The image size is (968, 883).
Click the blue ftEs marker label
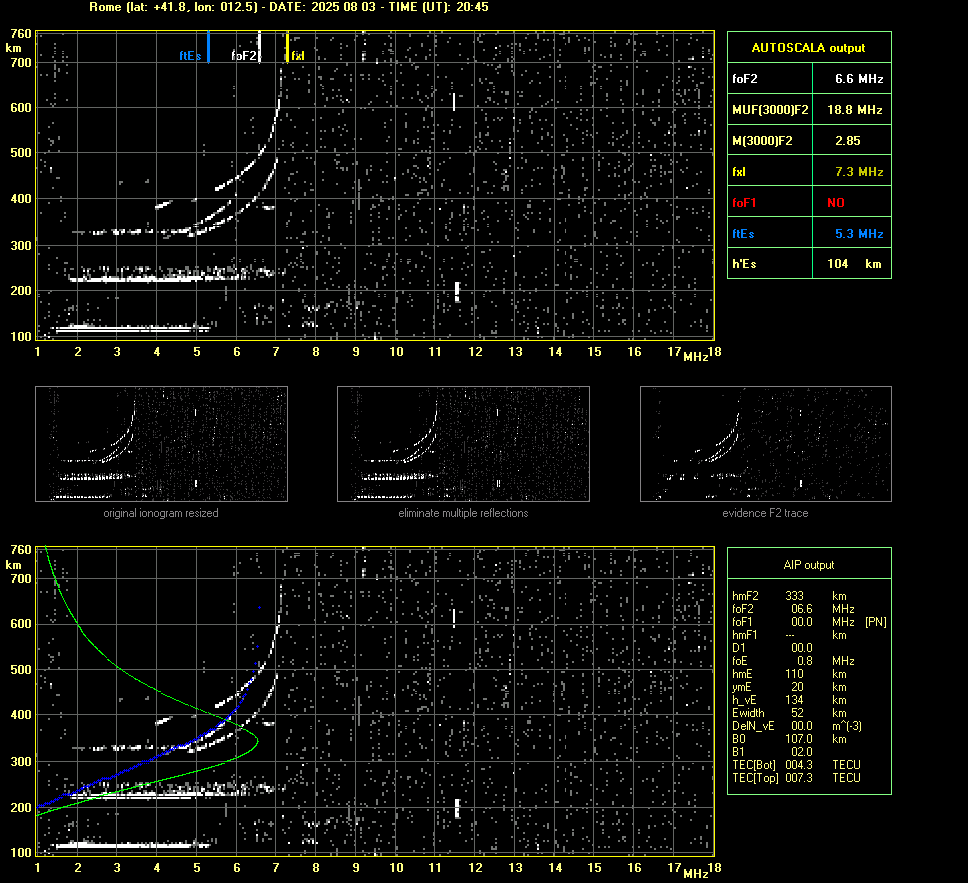(190, 56)
